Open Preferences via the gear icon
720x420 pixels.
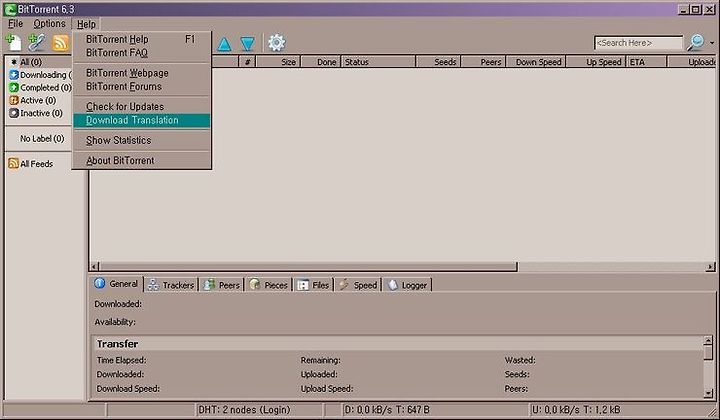tap(276, 43)
